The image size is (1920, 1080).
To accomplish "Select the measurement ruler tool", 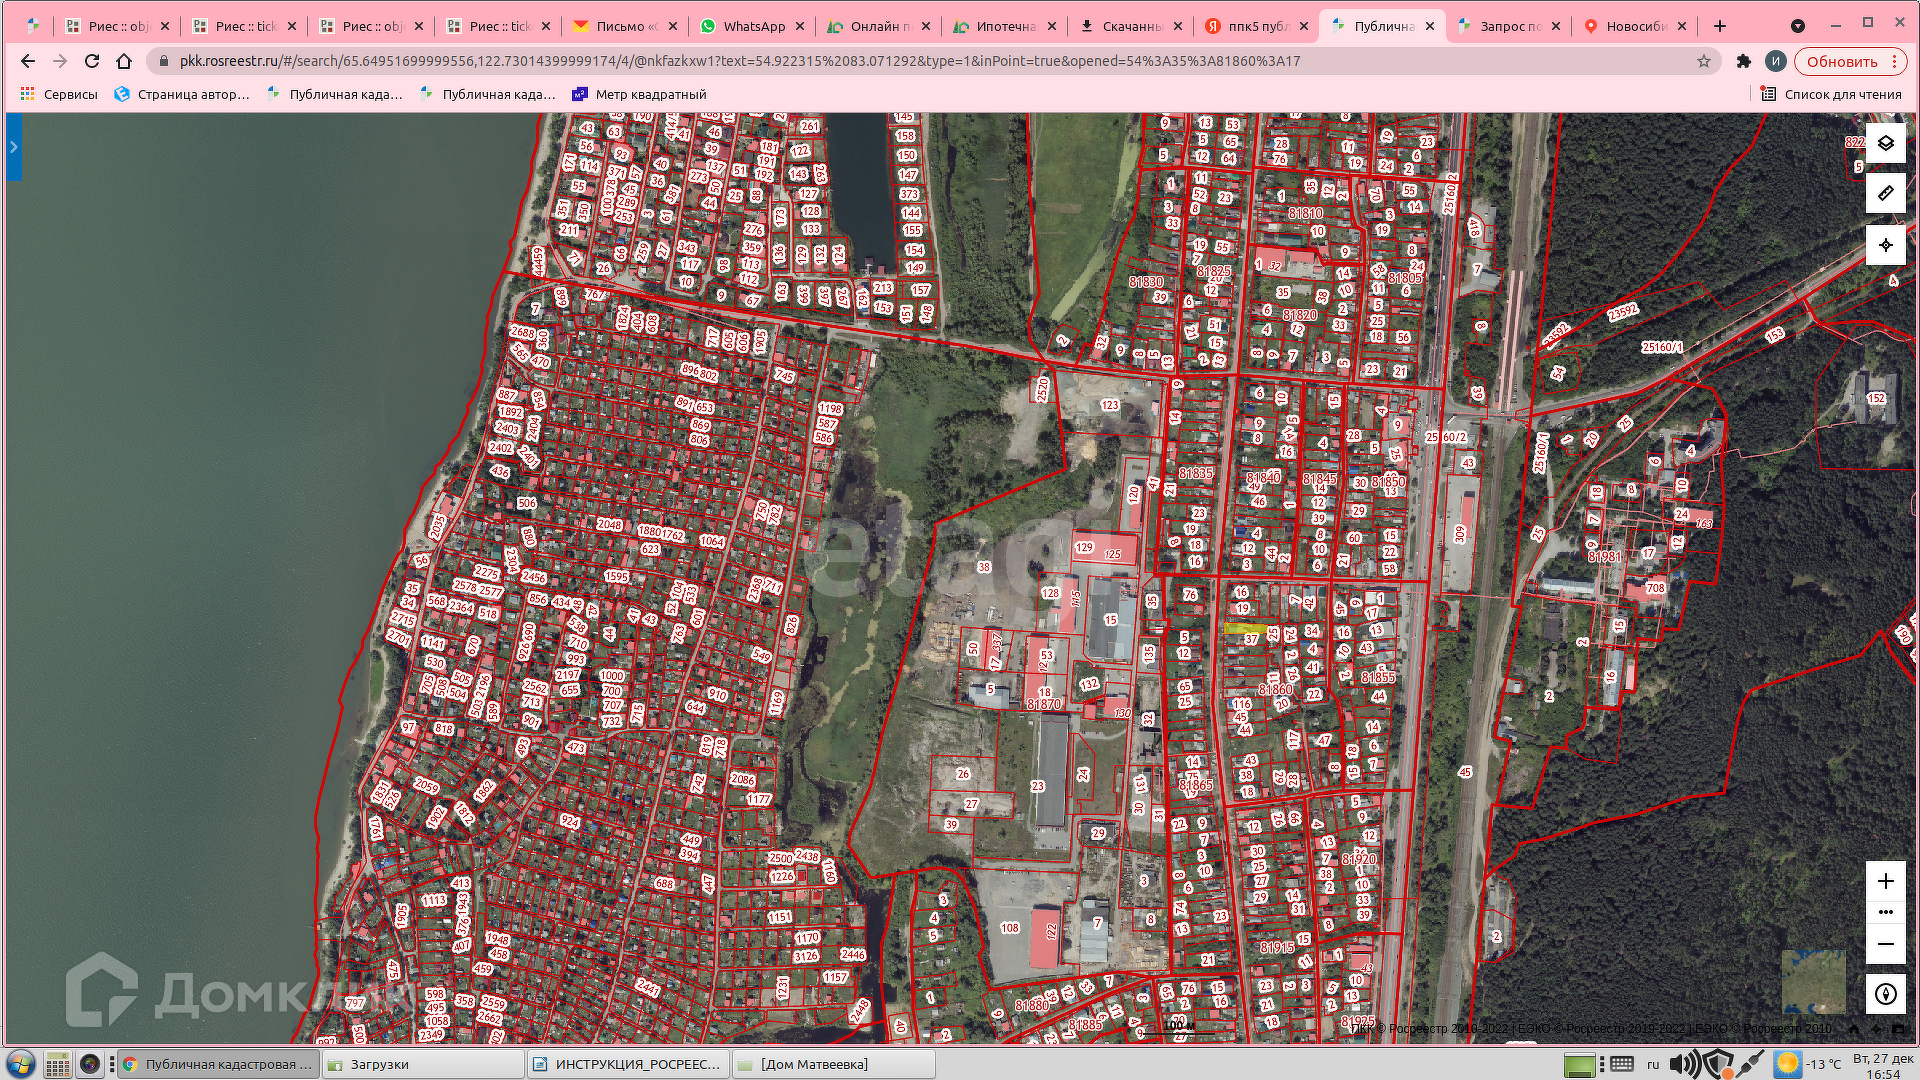I will coord(1885,193).
